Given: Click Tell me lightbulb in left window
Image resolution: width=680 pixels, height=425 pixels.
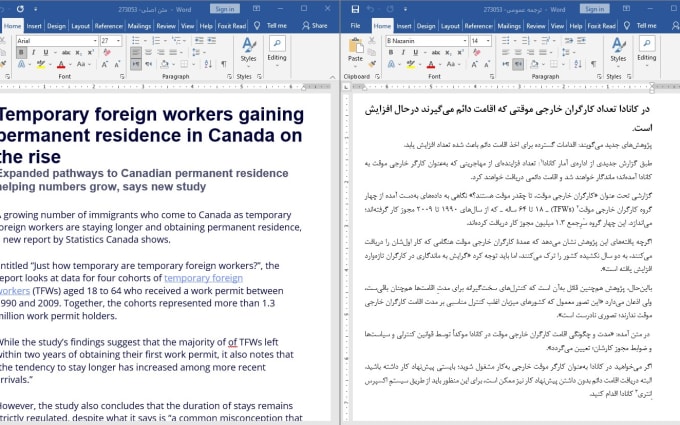Looking at the screenshot, I should point(257,26).
